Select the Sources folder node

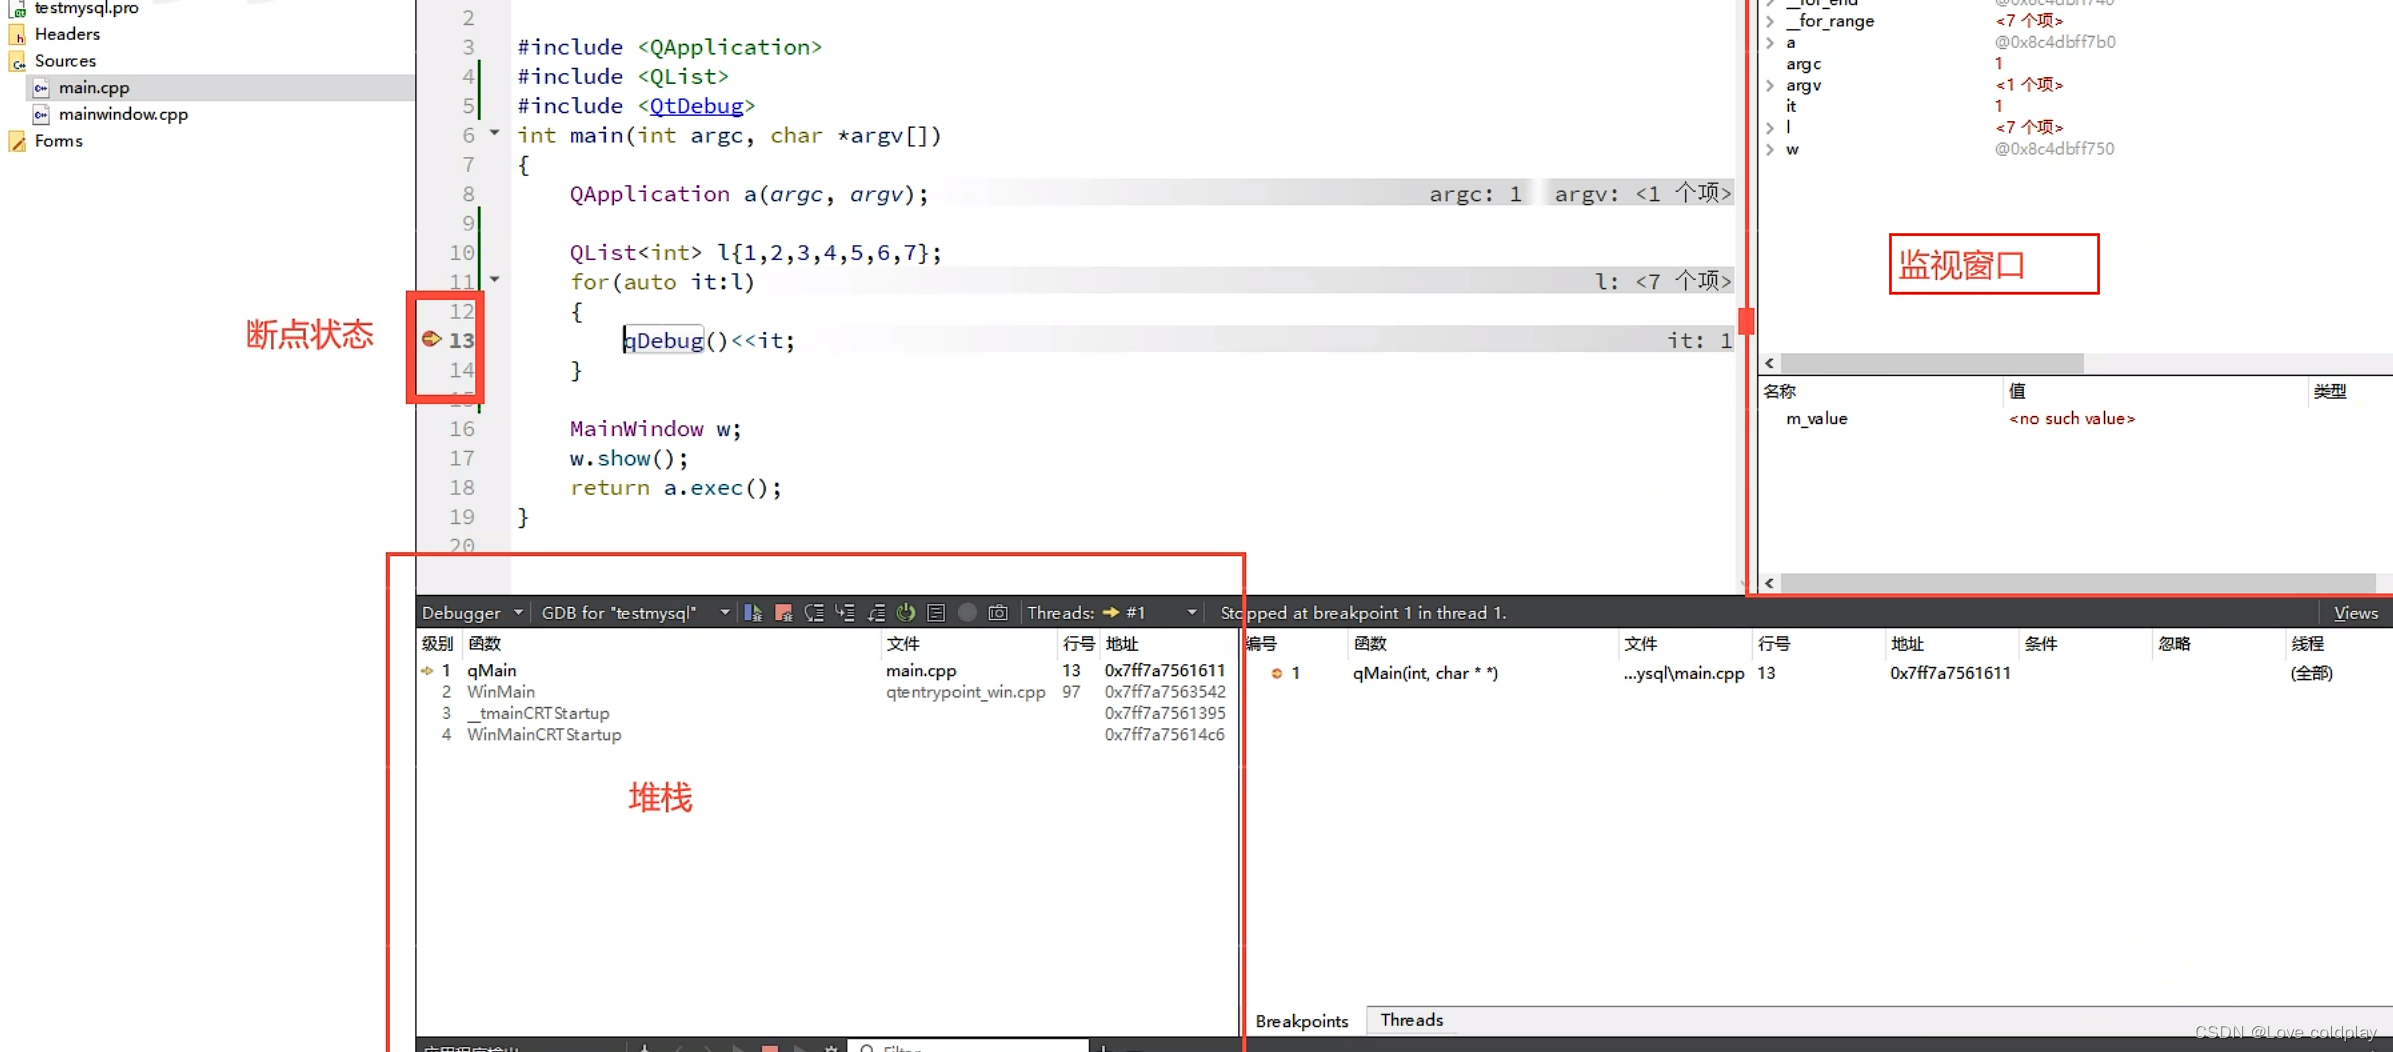coord(65,62)
